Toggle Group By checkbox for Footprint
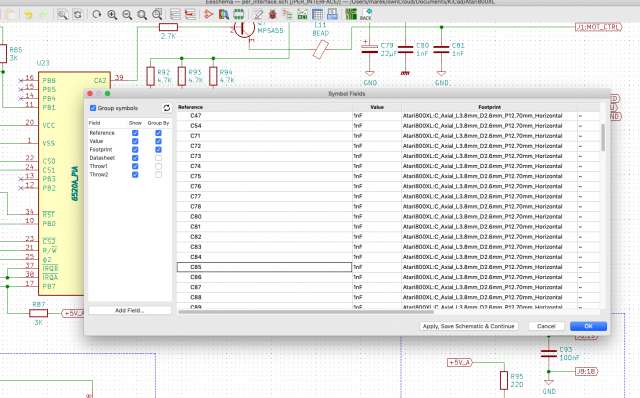 [158, 150]
